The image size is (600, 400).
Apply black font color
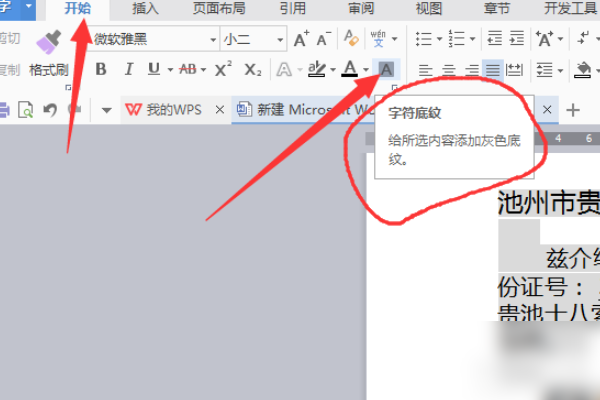click(350, 69)
